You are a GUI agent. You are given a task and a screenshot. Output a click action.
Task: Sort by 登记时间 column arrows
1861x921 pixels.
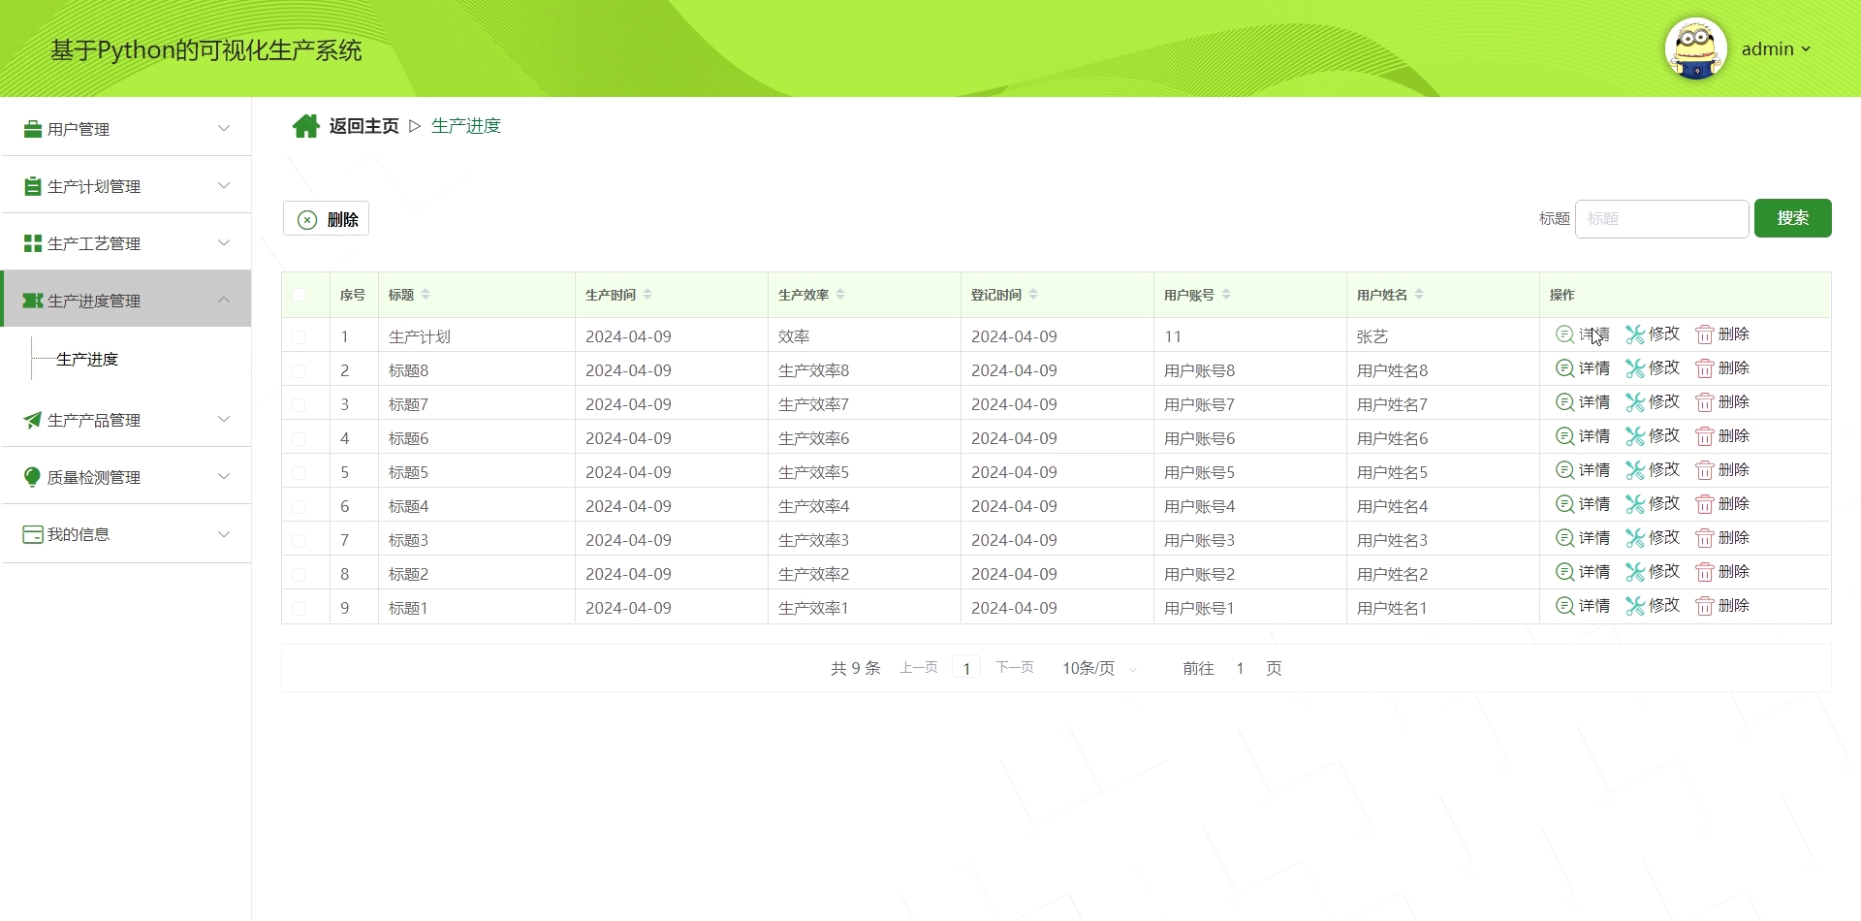point(1034,294)
